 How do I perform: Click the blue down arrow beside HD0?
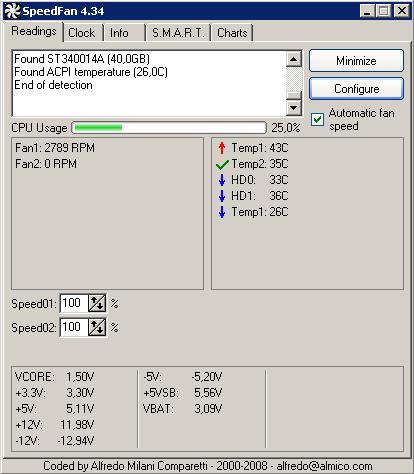pos(222,180)
